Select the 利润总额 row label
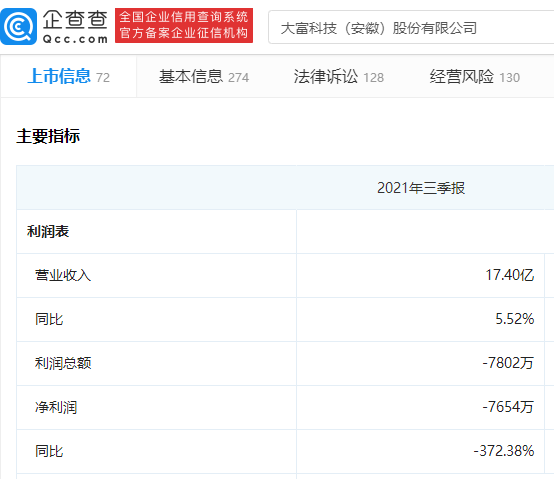The height and width of the screenshot is (479, 554). tap(63, 363)
